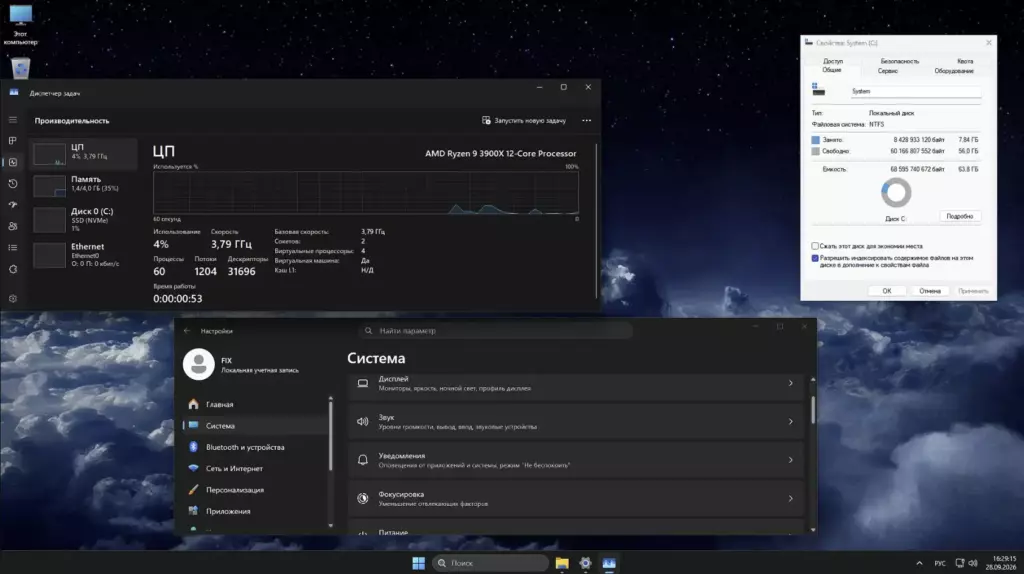Select Performance page icon in Task Manager
The width and height of the screenshot is (1024, 574).
(x=12, y=162)
